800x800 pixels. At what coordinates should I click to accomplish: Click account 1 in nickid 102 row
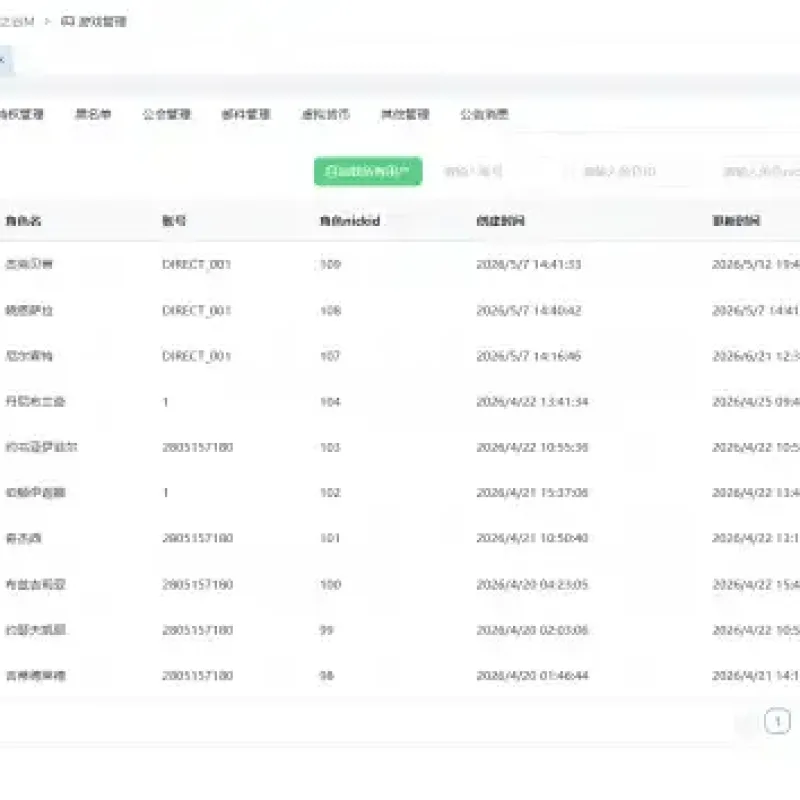165,493
